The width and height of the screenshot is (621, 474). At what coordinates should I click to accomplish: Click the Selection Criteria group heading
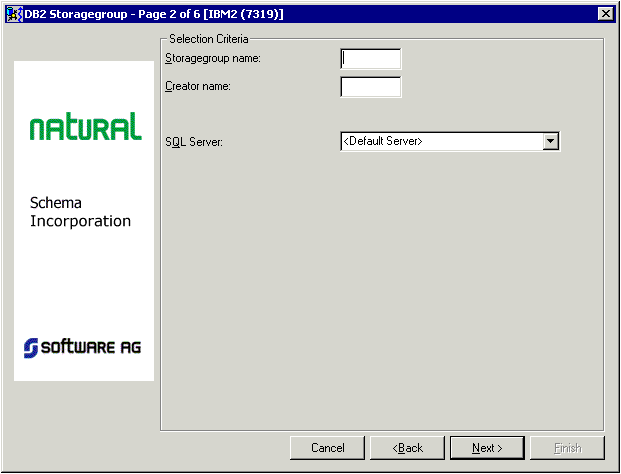(208, 39)
